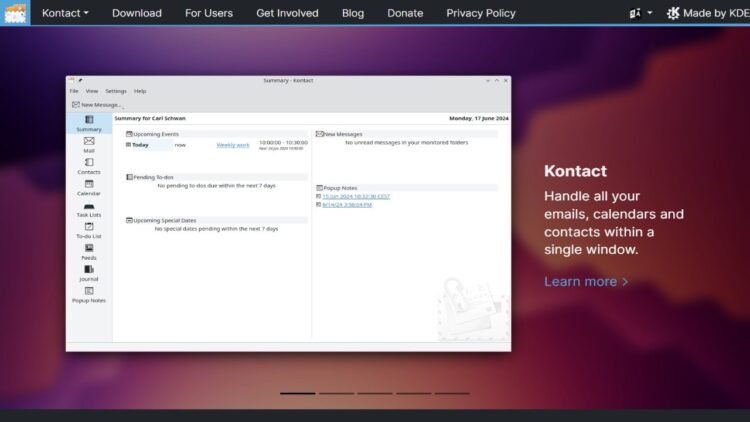This screenshot has height=422, width=750.
Task: Click the Popup Notes section header icon
Action: pyautogui.click(x=320, y=188)
